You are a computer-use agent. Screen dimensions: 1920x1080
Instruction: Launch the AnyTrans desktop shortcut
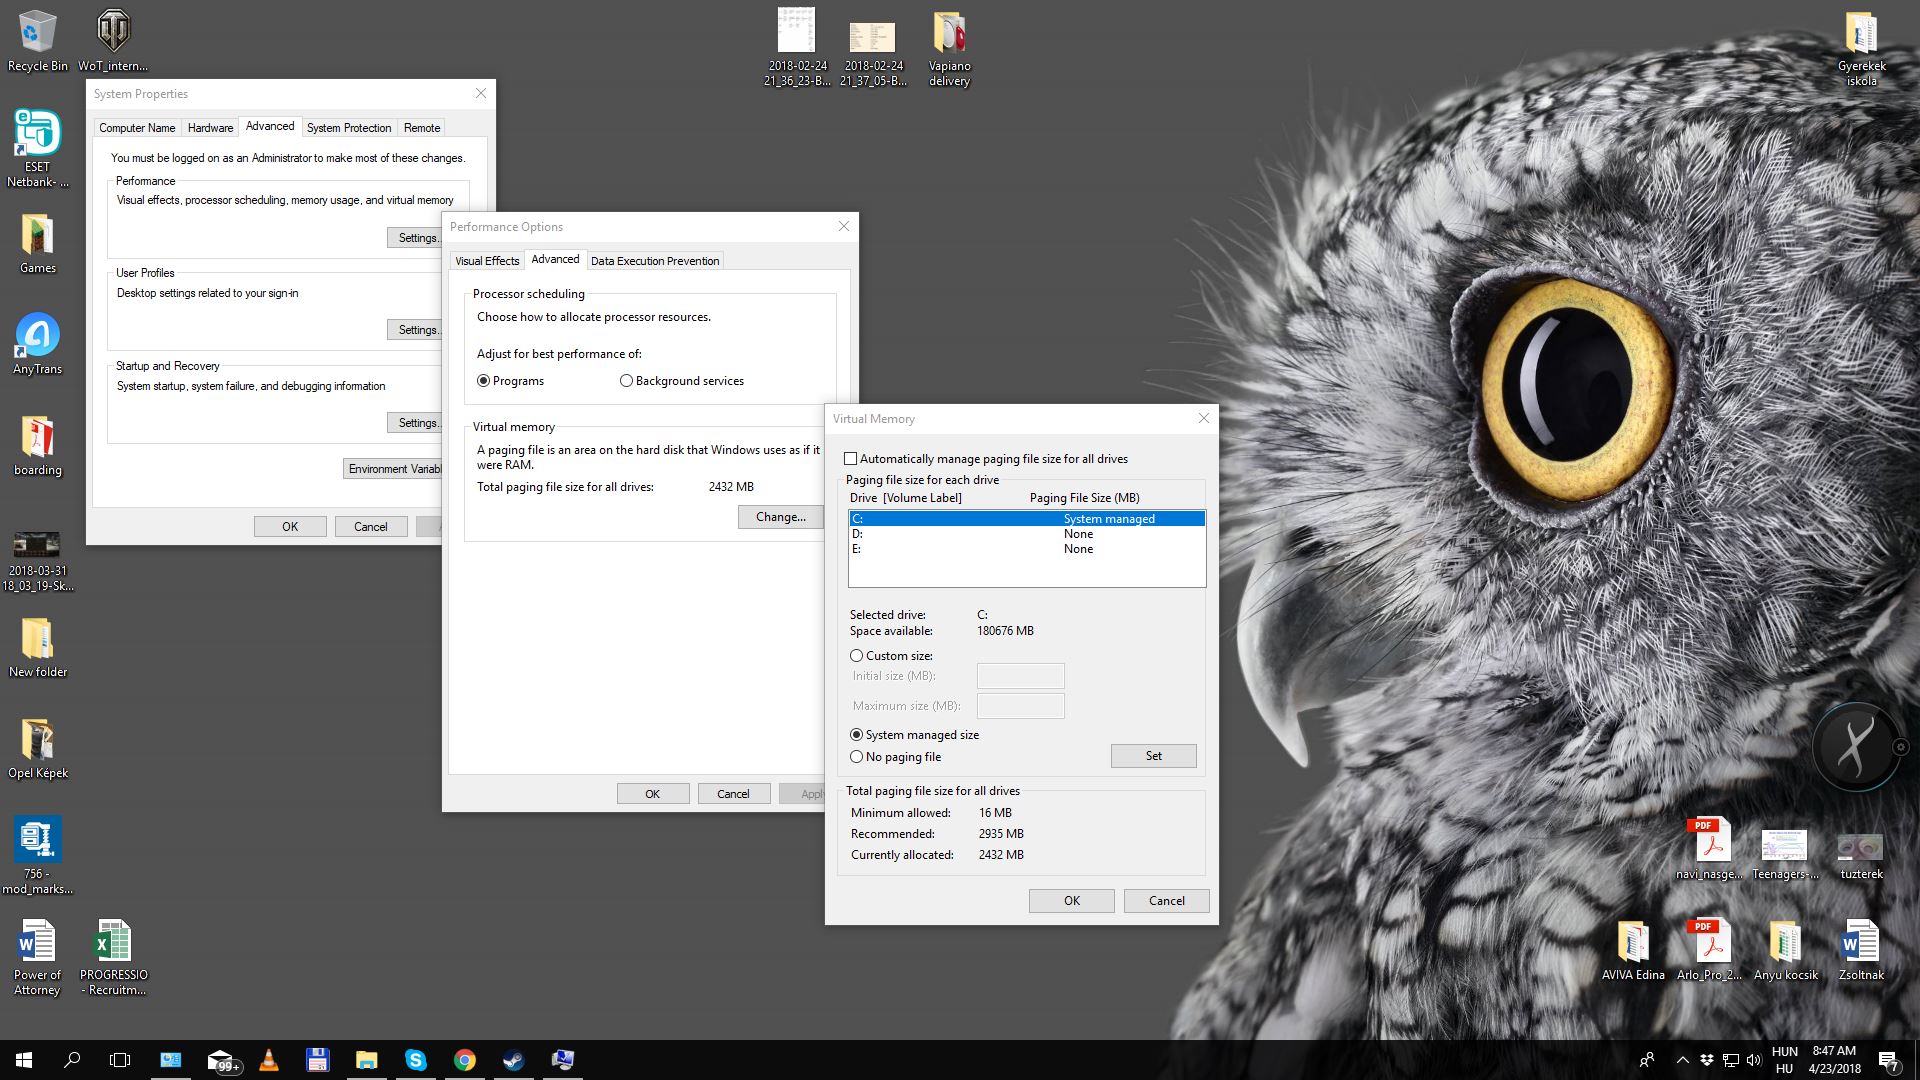pos(37,345)
